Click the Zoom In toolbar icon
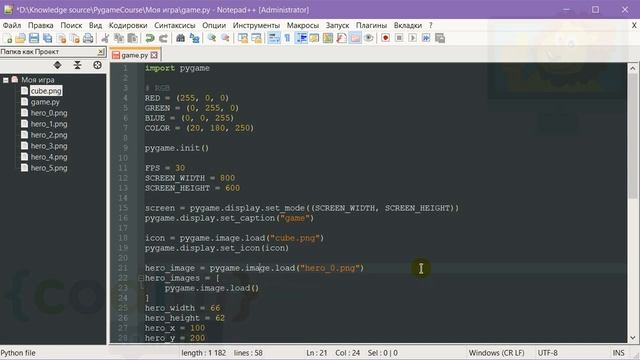 tap(211, 38)
